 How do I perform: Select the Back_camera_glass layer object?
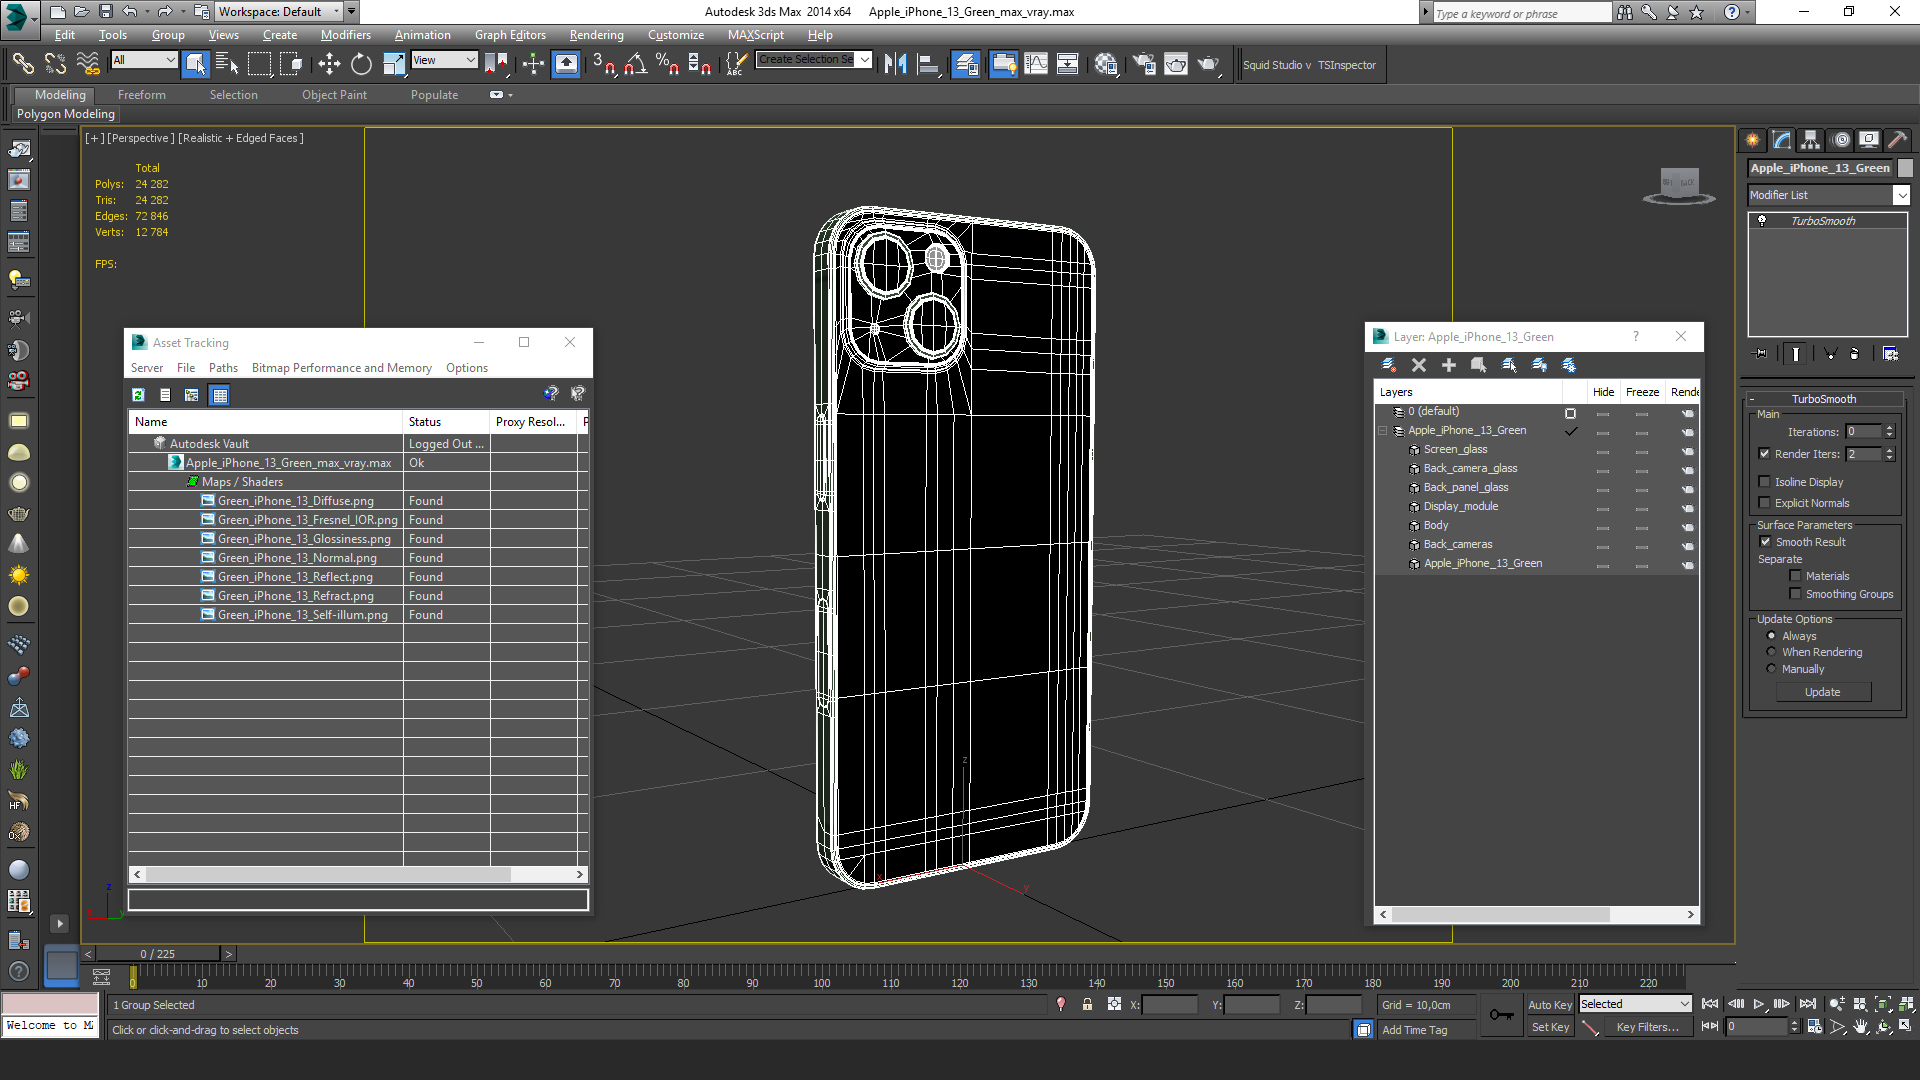1470,468
